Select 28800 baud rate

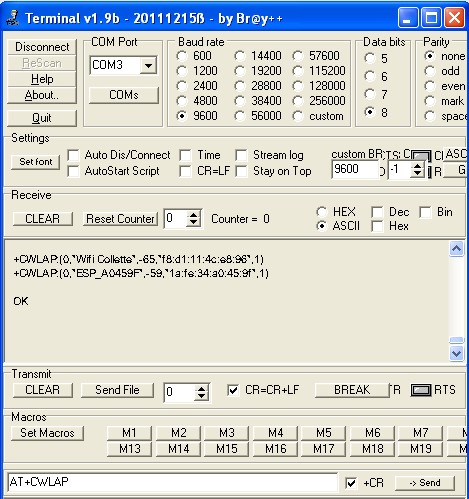(x=240, y=86)
